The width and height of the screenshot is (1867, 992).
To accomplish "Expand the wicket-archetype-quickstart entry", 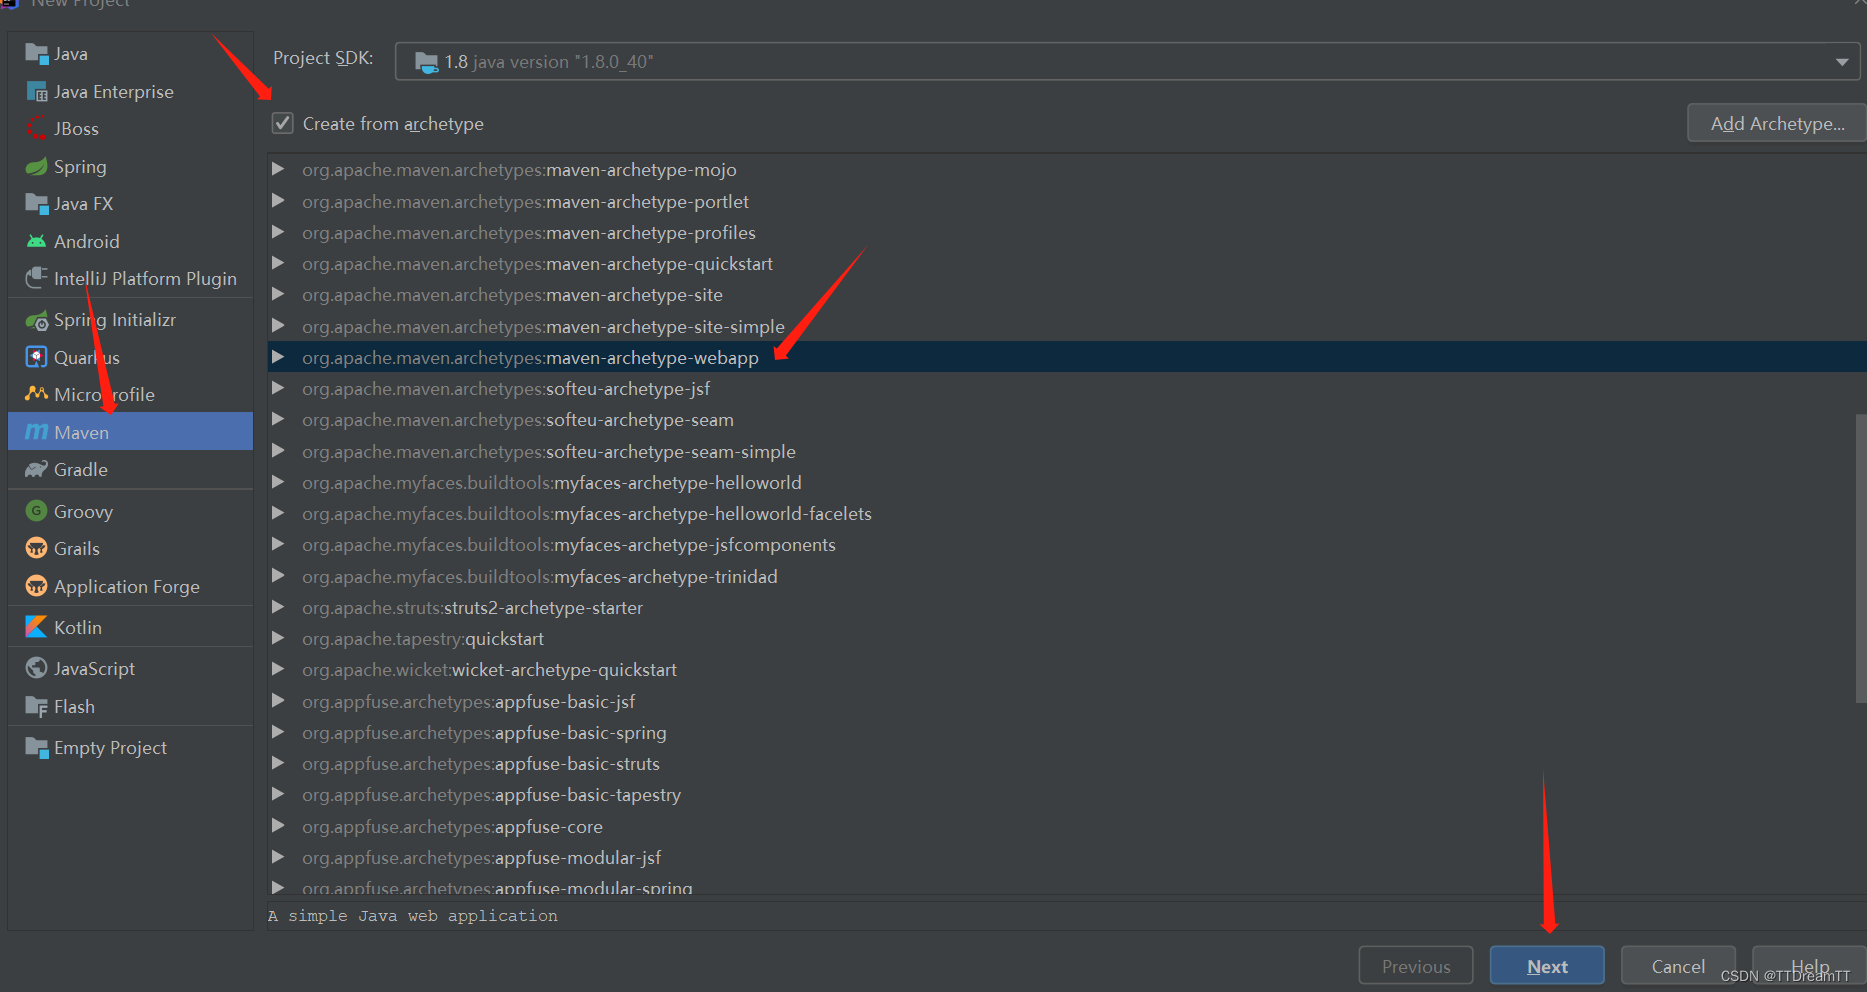I will 278,669.
